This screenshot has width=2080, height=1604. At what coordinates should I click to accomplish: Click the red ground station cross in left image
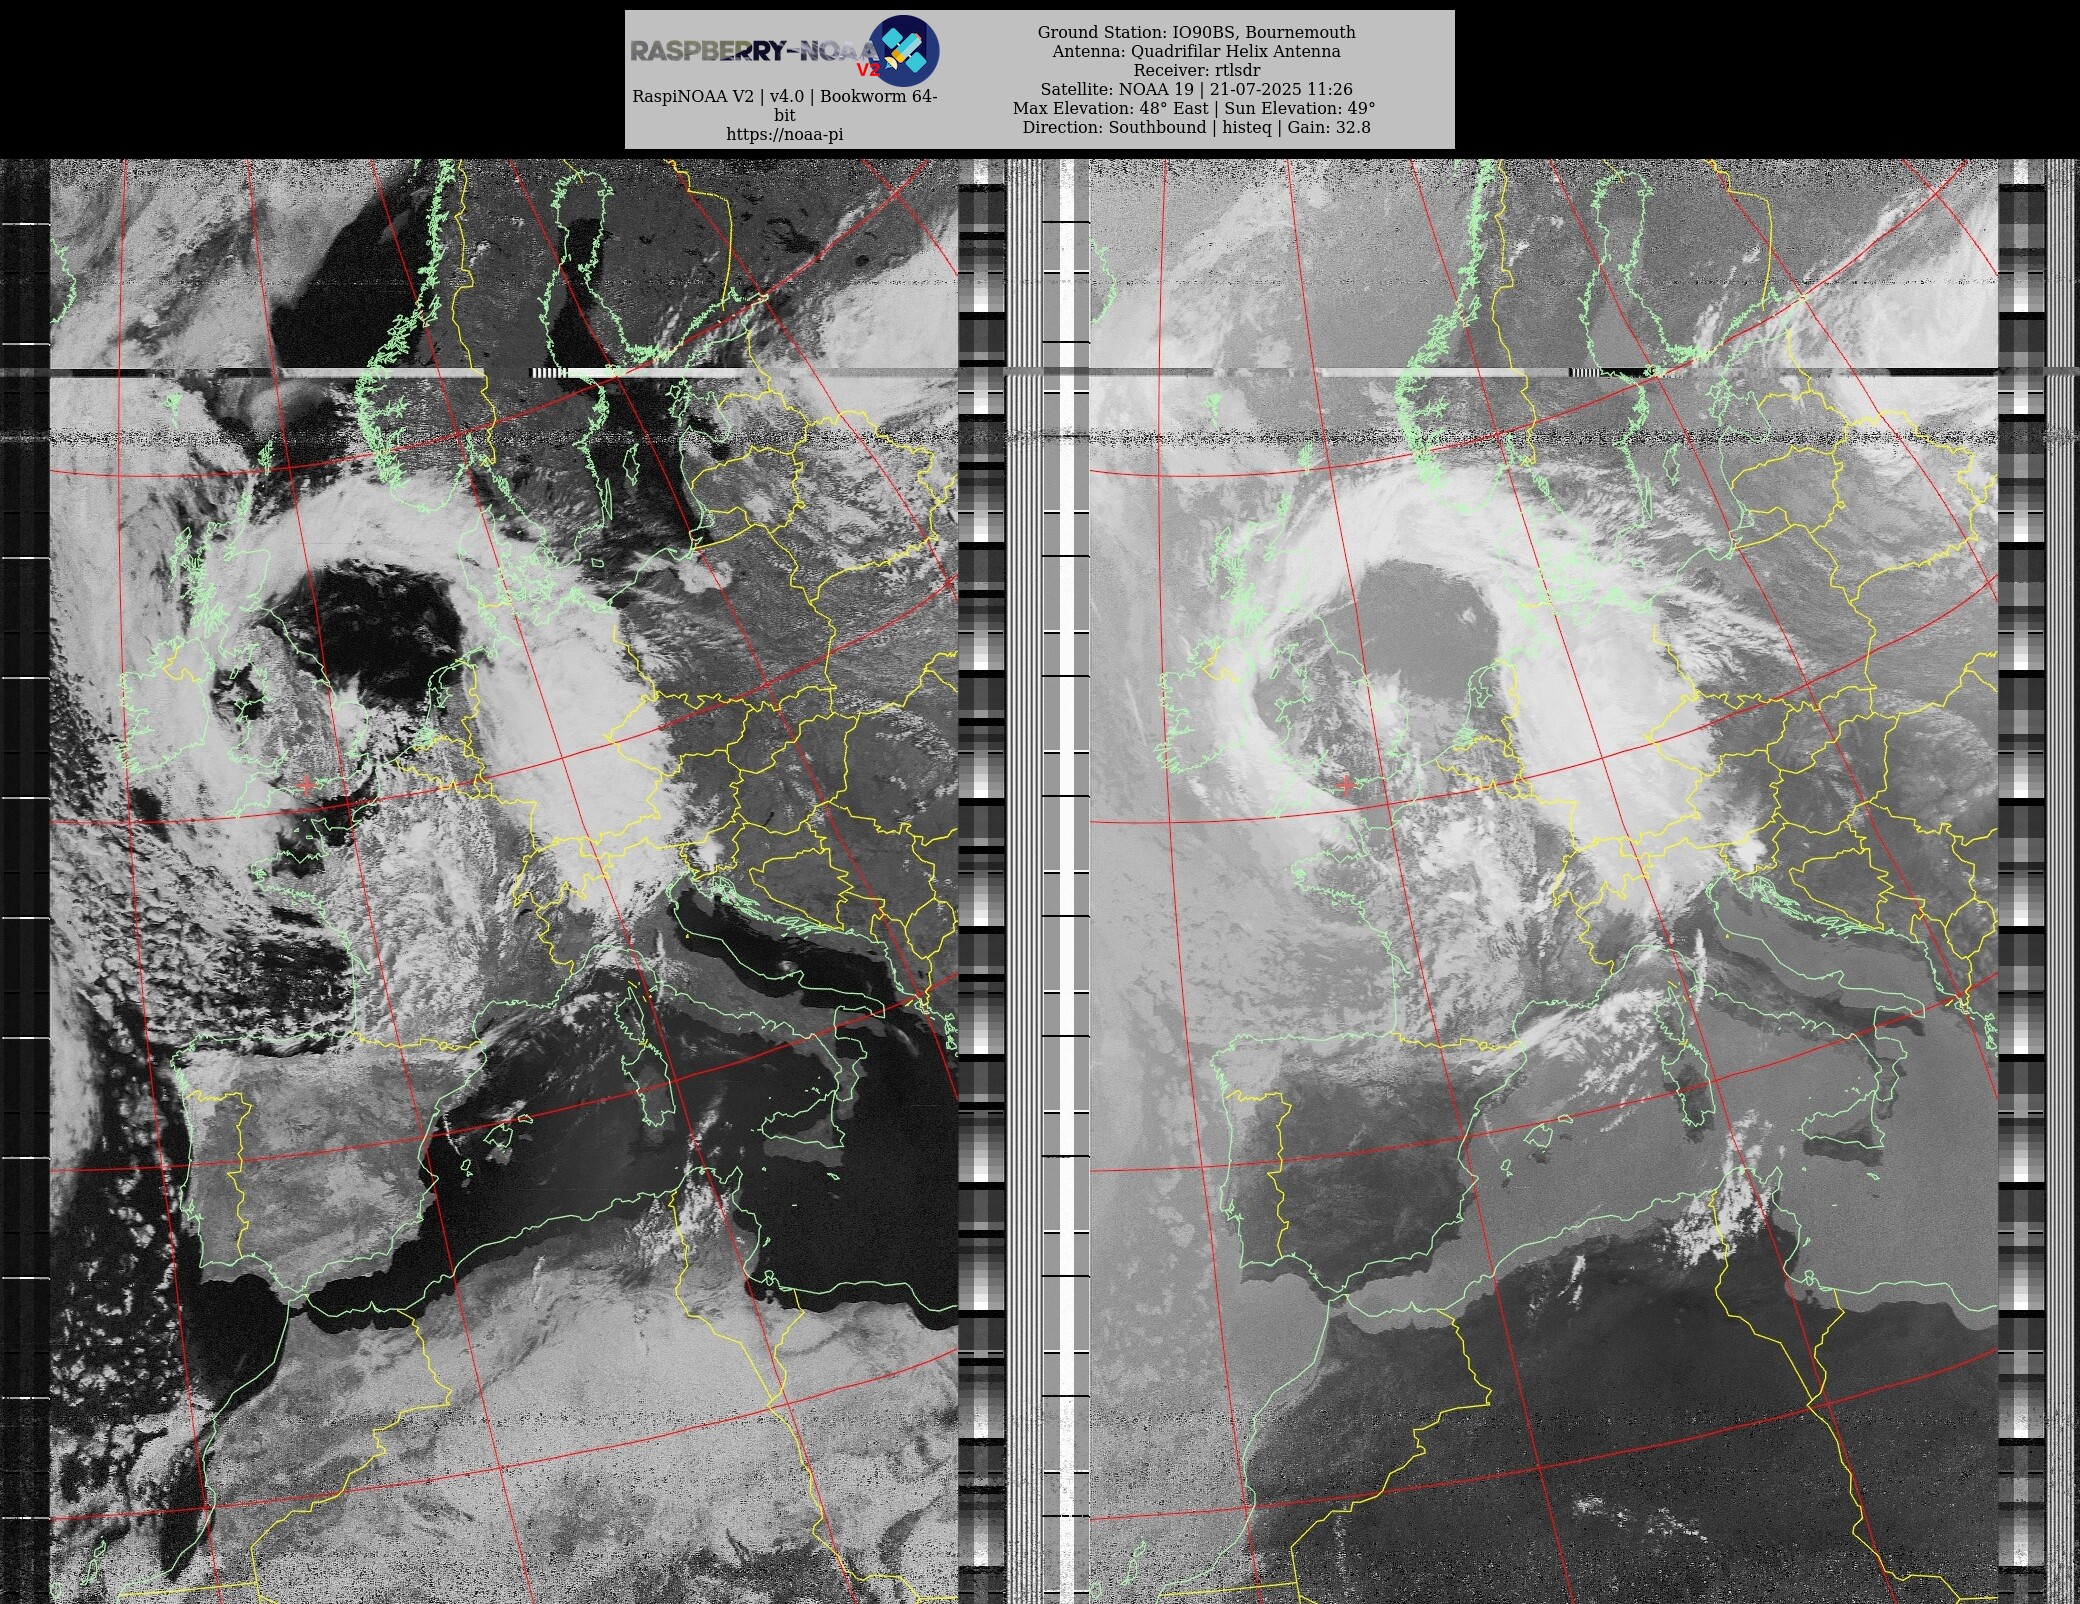(x=306, y=786)
